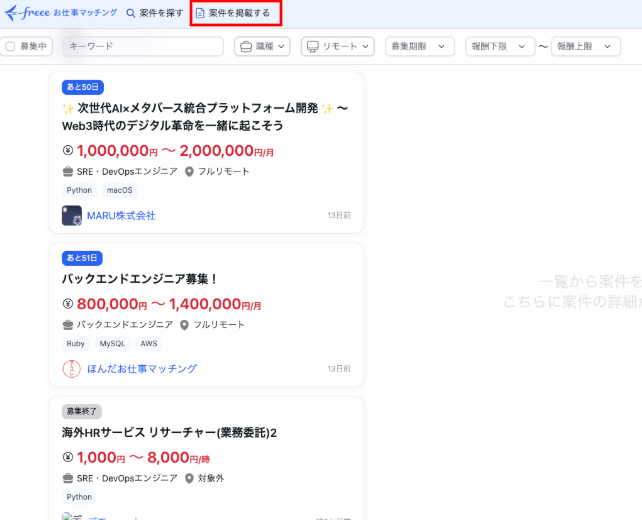Expand the リモート dropdown arrow
Viewport: 642px width, 520px height.
(x=366, y=47)
